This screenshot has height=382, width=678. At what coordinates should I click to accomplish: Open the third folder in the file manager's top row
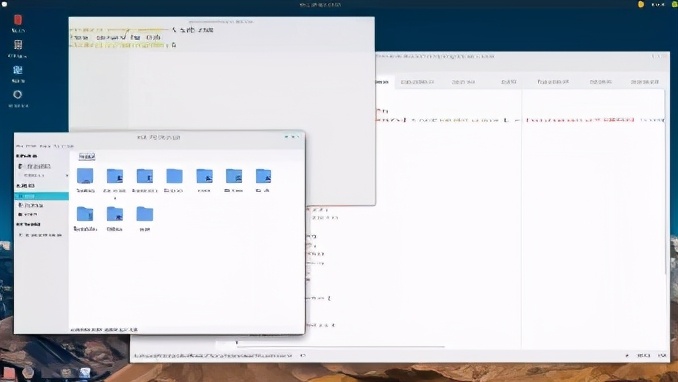point(145,176)
